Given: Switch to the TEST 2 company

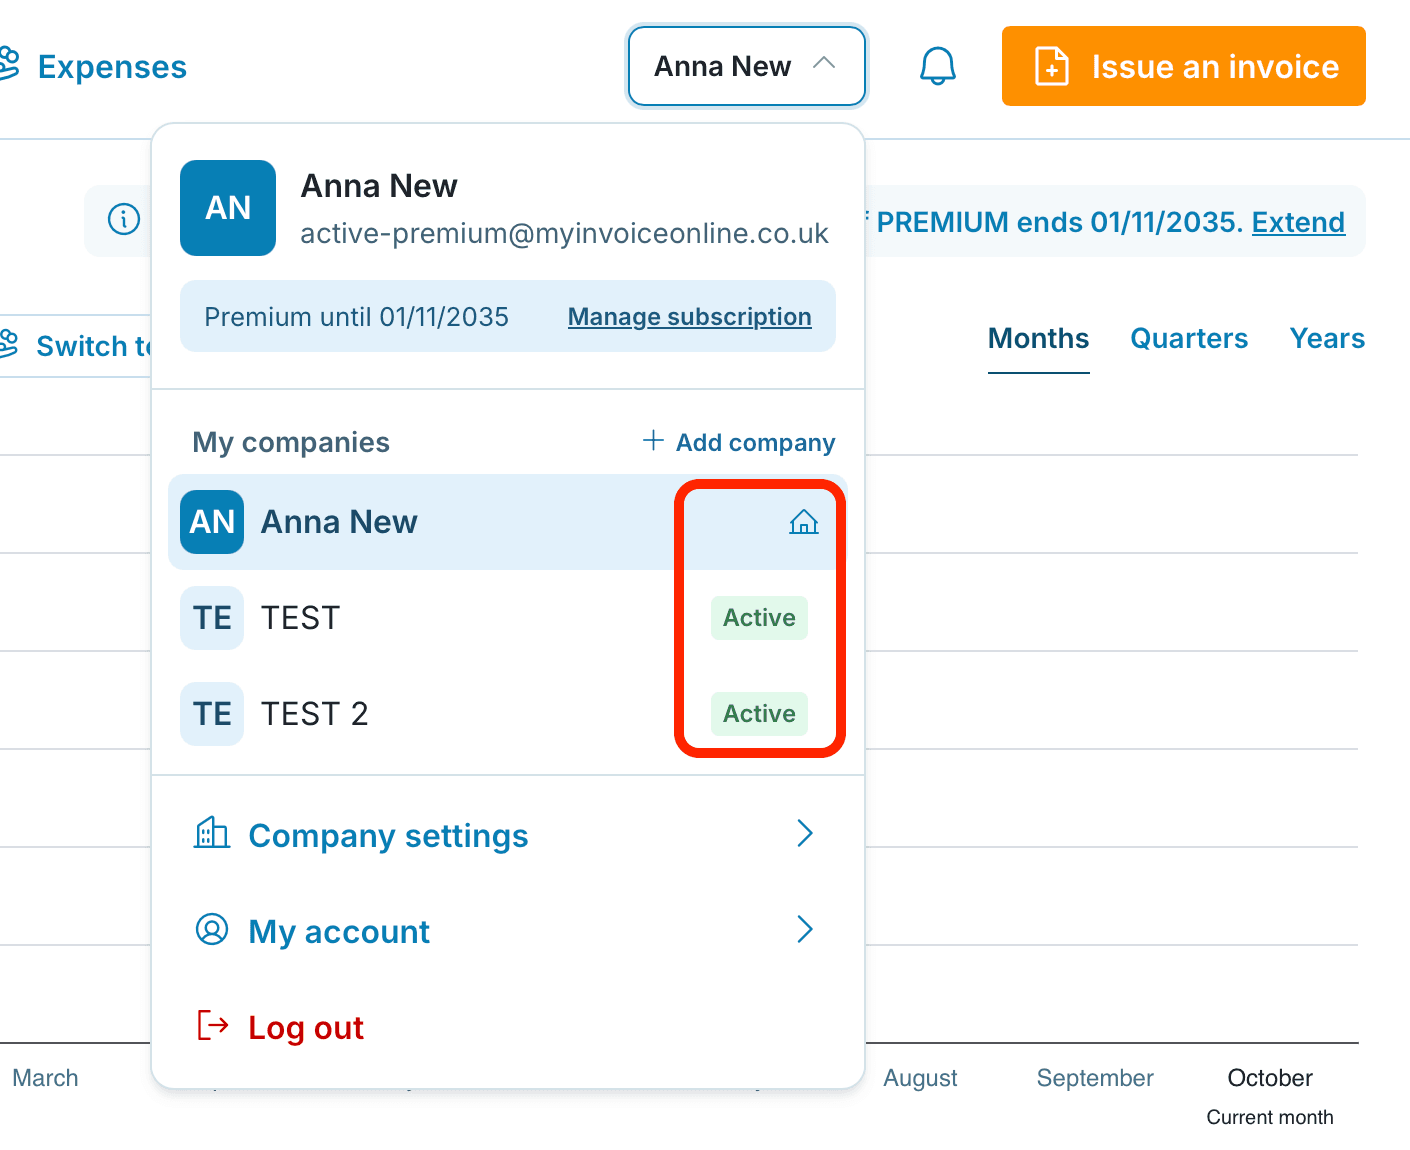Looking at the screenshot, I should [x=508, y=714].
